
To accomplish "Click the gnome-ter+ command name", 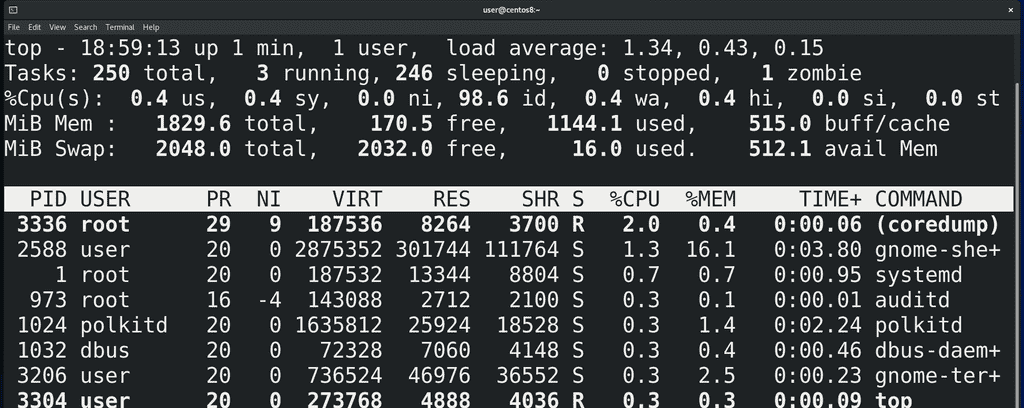I will point(937,375).
